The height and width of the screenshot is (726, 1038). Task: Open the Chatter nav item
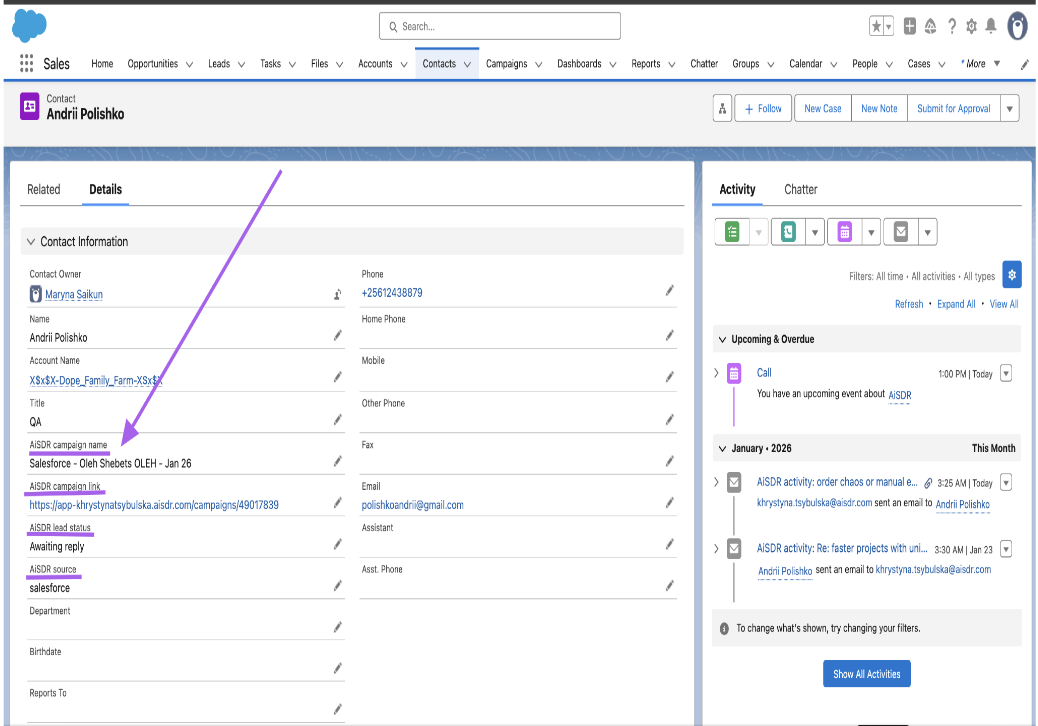click(704, 64)
